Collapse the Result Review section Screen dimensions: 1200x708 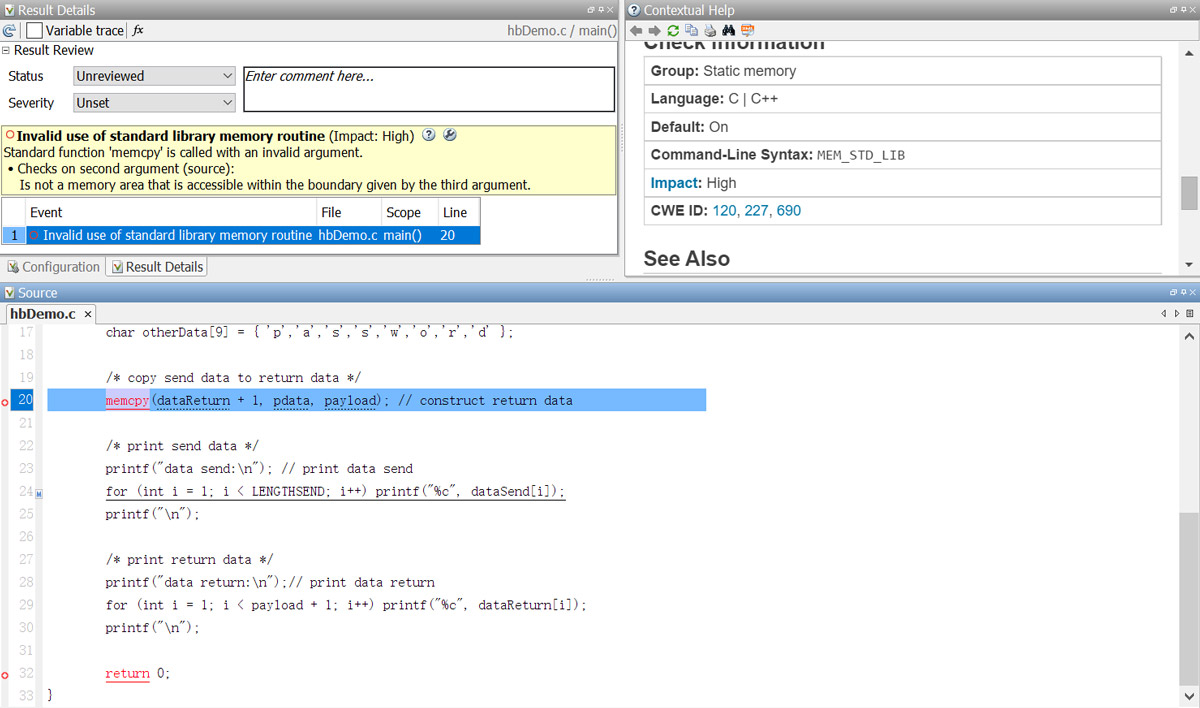[8, 50]
